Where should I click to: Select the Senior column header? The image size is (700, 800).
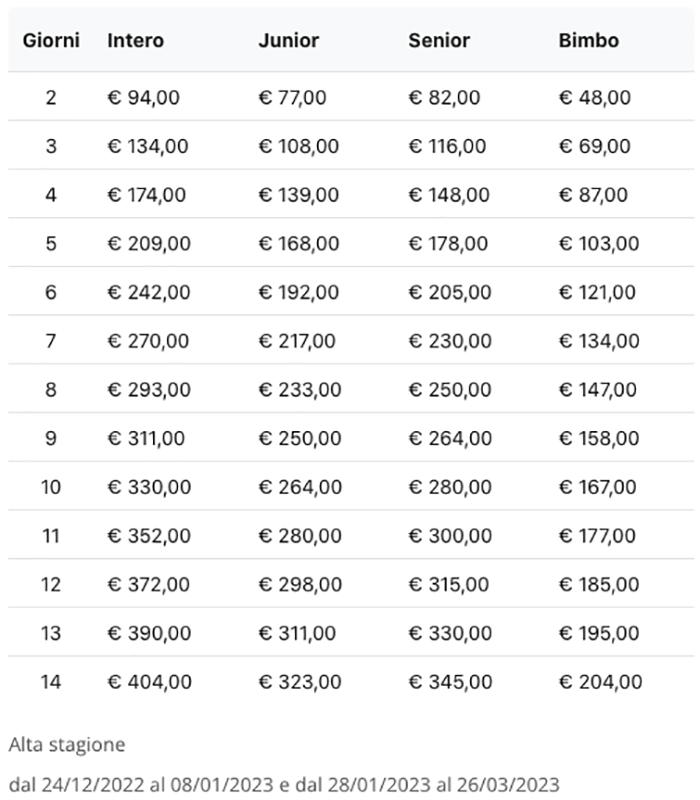click(438, 41)
